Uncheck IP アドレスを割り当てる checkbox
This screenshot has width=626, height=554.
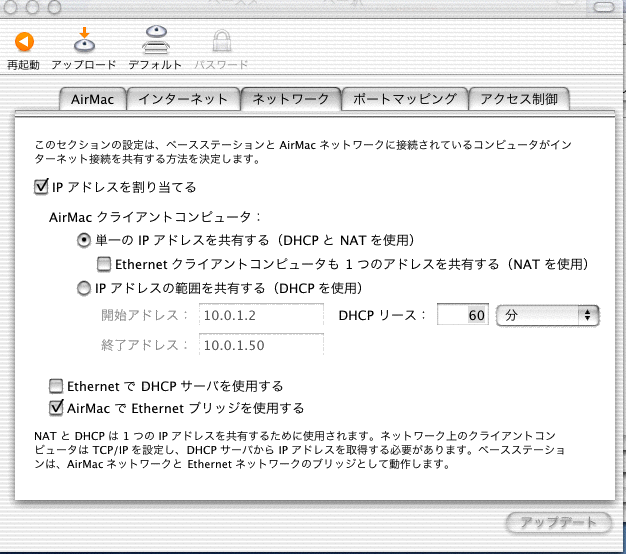coord(41,186)
